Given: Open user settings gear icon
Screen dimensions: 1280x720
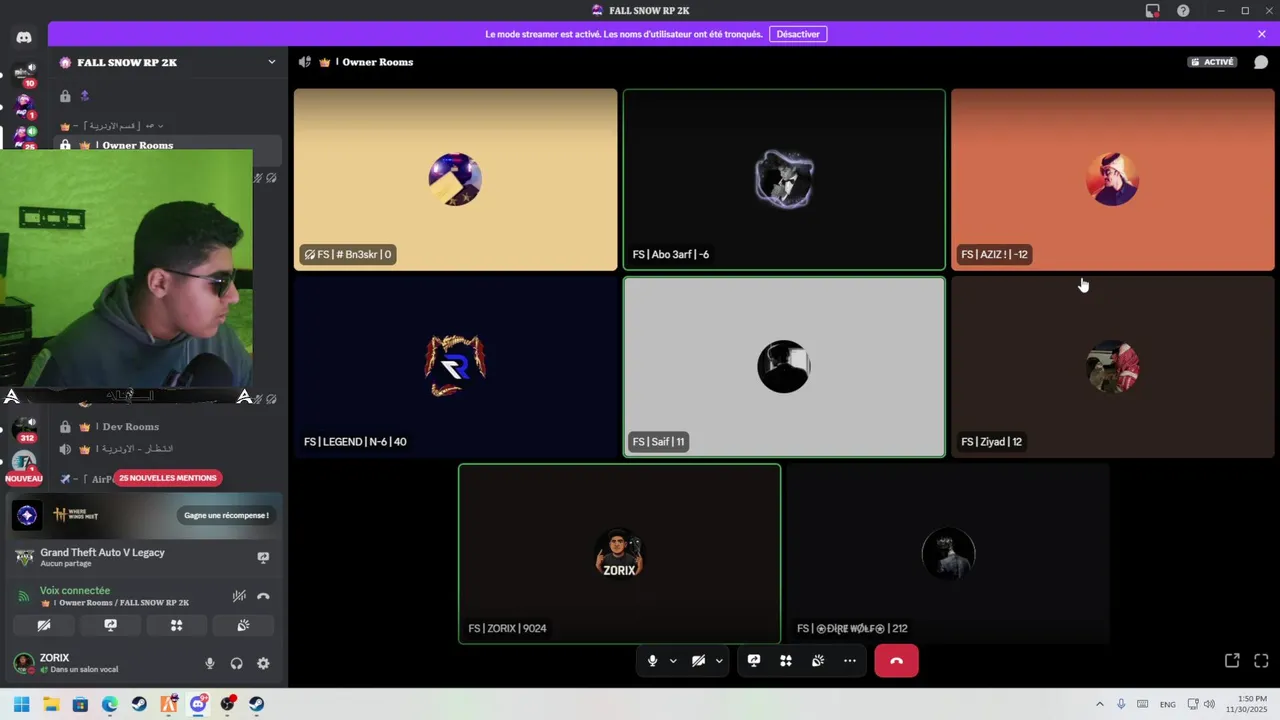Looking at the screenshot, I should pos(263,663).
